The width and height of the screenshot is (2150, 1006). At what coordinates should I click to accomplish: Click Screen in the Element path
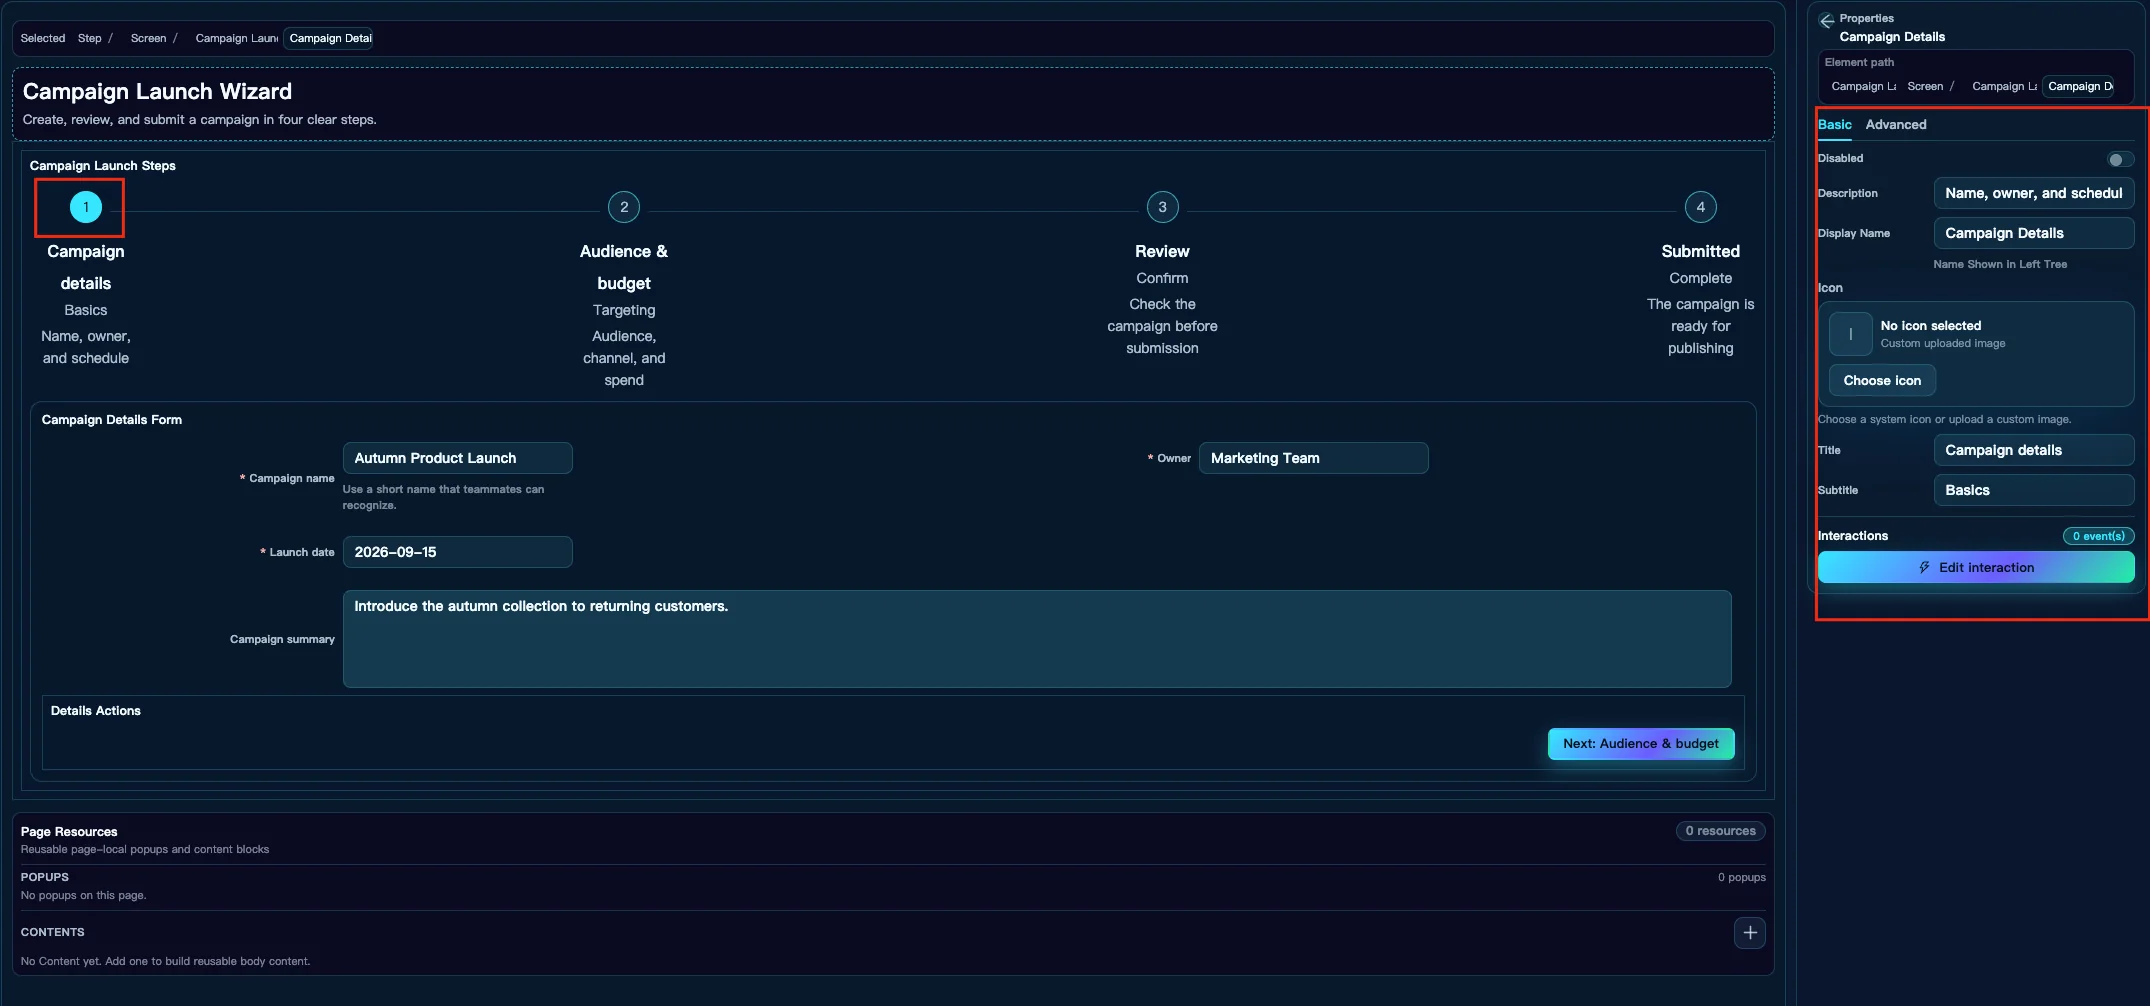pos(1925,86)
